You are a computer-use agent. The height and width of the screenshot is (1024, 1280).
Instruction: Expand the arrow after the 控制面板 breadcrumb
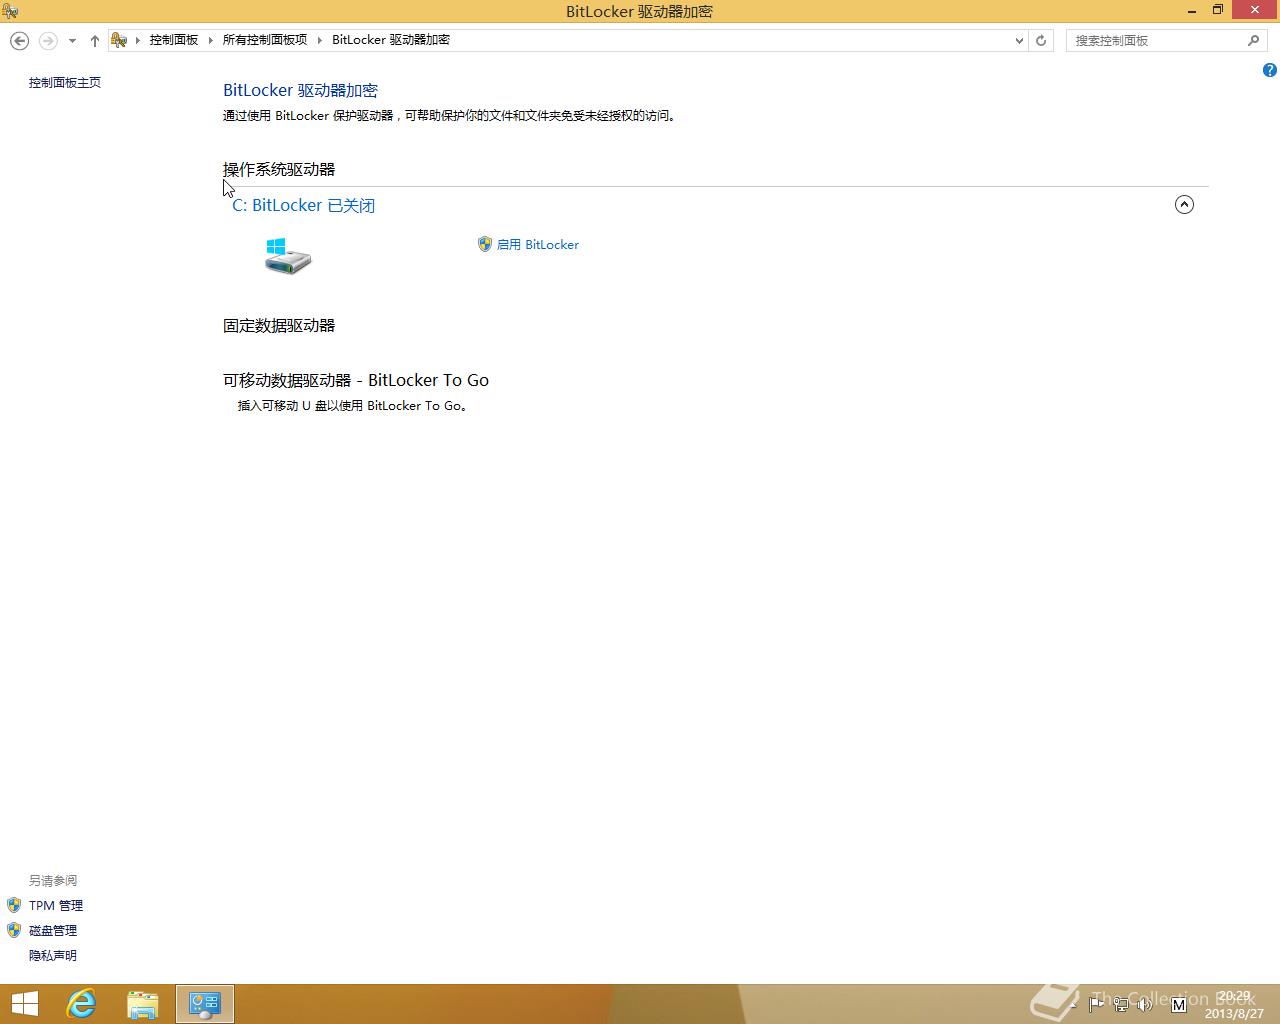[211, 40]
